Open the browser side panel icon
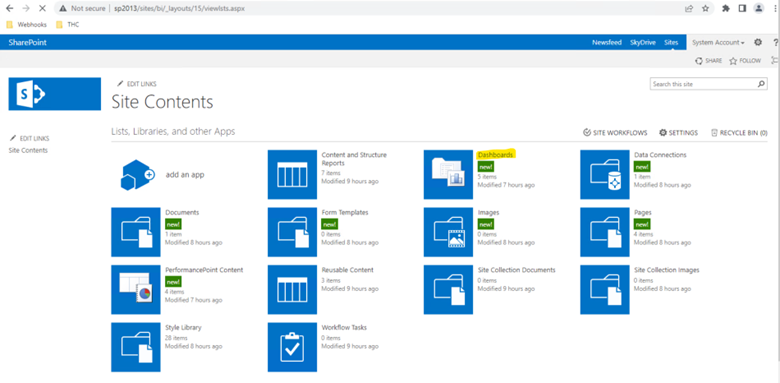 pos(742,8)
